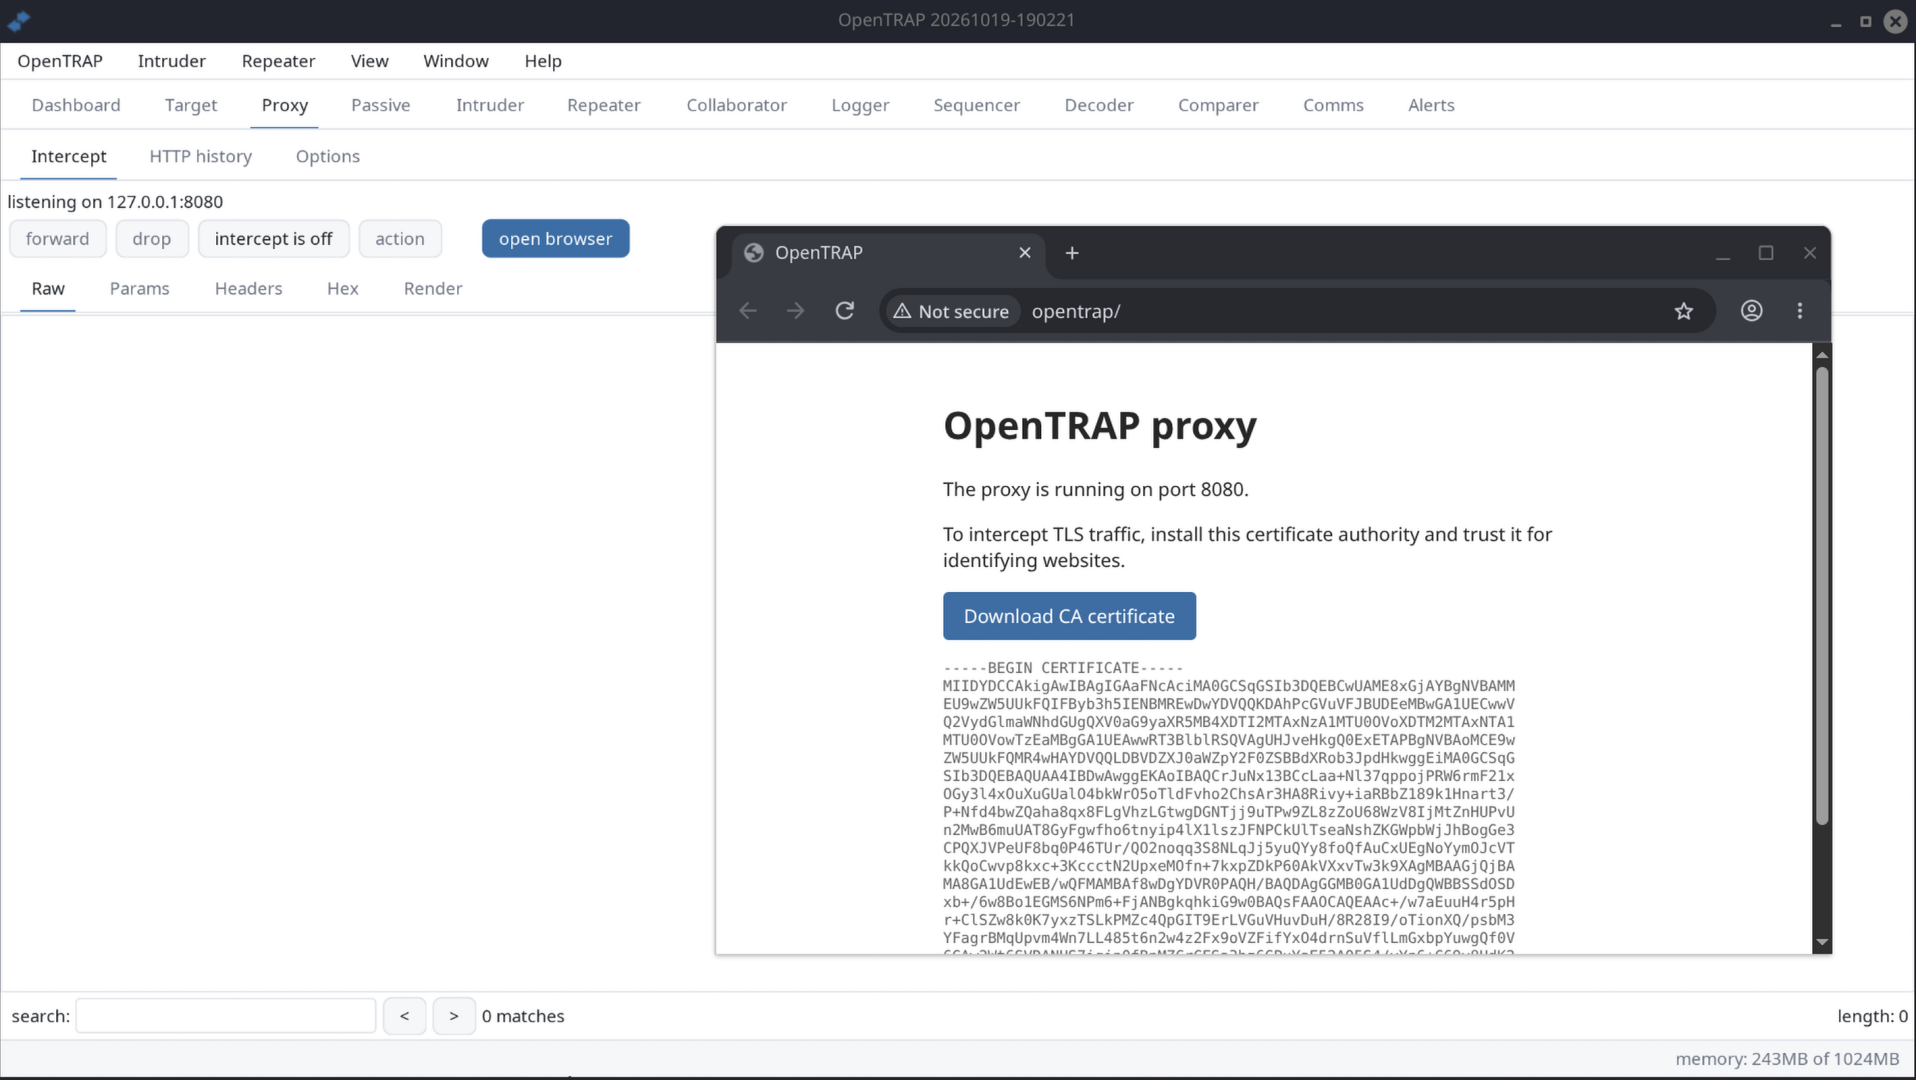The height and width of the screenshot is (1080, 1916).
Task: Click the open browser button
Action: tap(556, 239)
